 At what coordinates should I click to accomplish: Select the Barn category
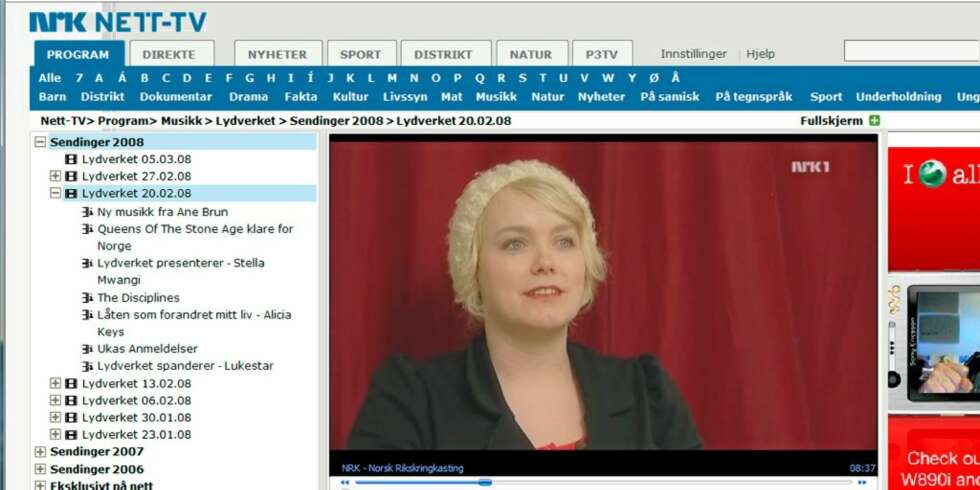pos(52,97)
